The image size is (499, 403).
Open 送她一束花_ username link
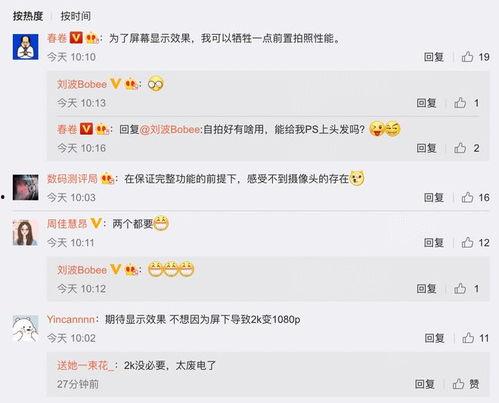click(85, 366)
